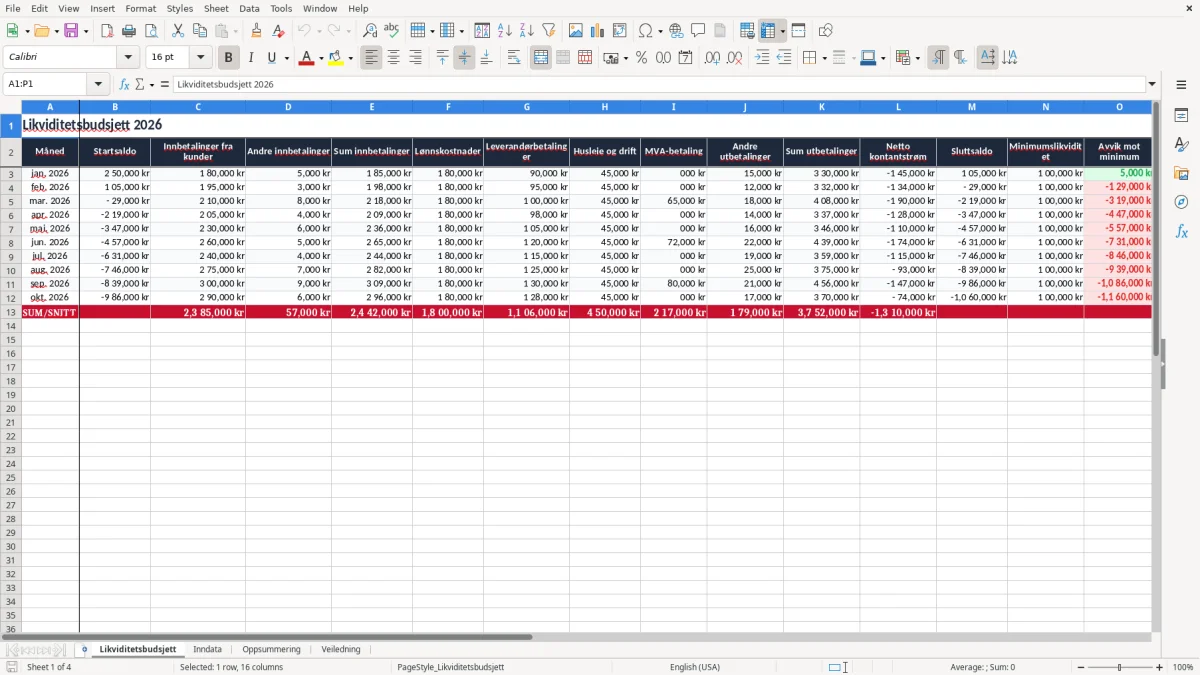
Task: Toggle Print Preview icon
Action: pyautogui.click(x=151, y=31)
